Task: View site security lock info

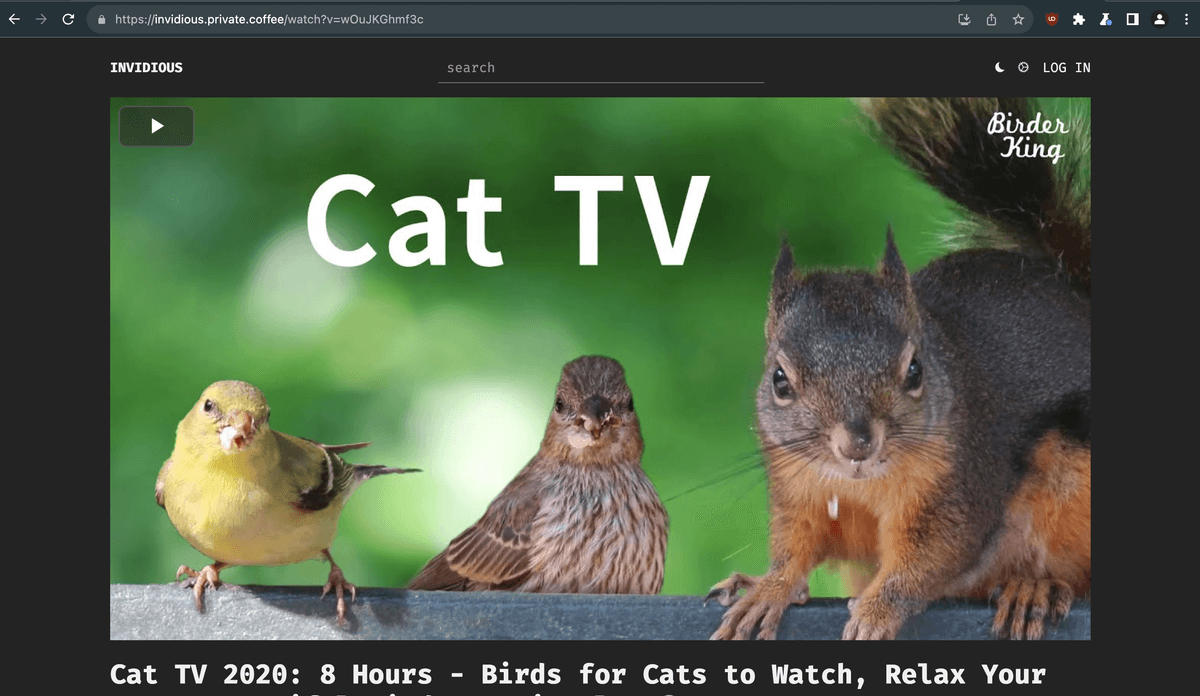Action: point(101,19)
